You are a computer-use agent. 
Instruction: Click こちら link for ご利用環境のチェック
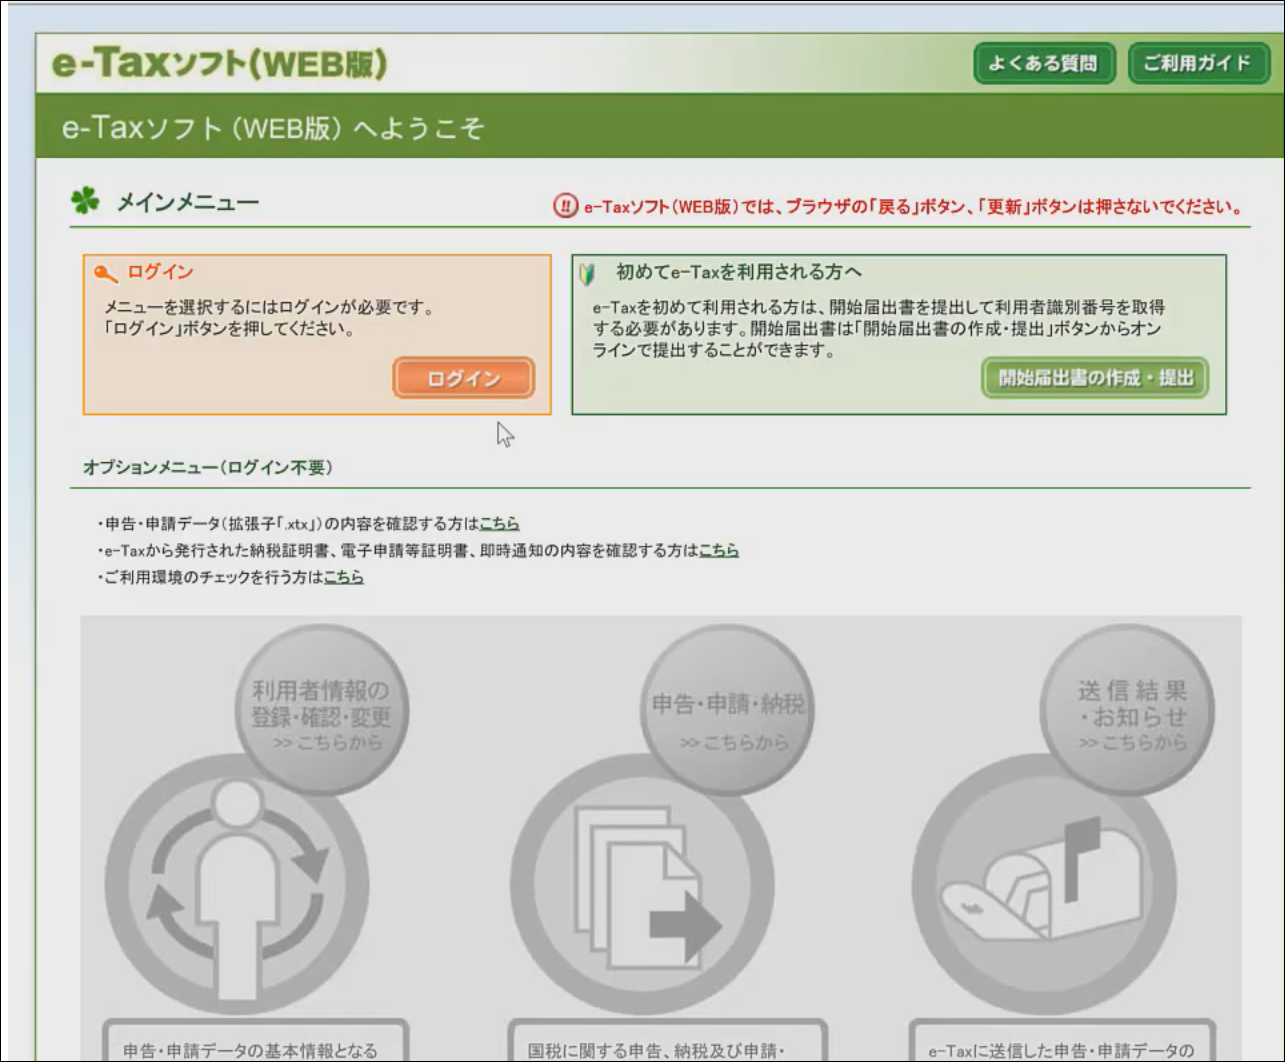(343, 577)
